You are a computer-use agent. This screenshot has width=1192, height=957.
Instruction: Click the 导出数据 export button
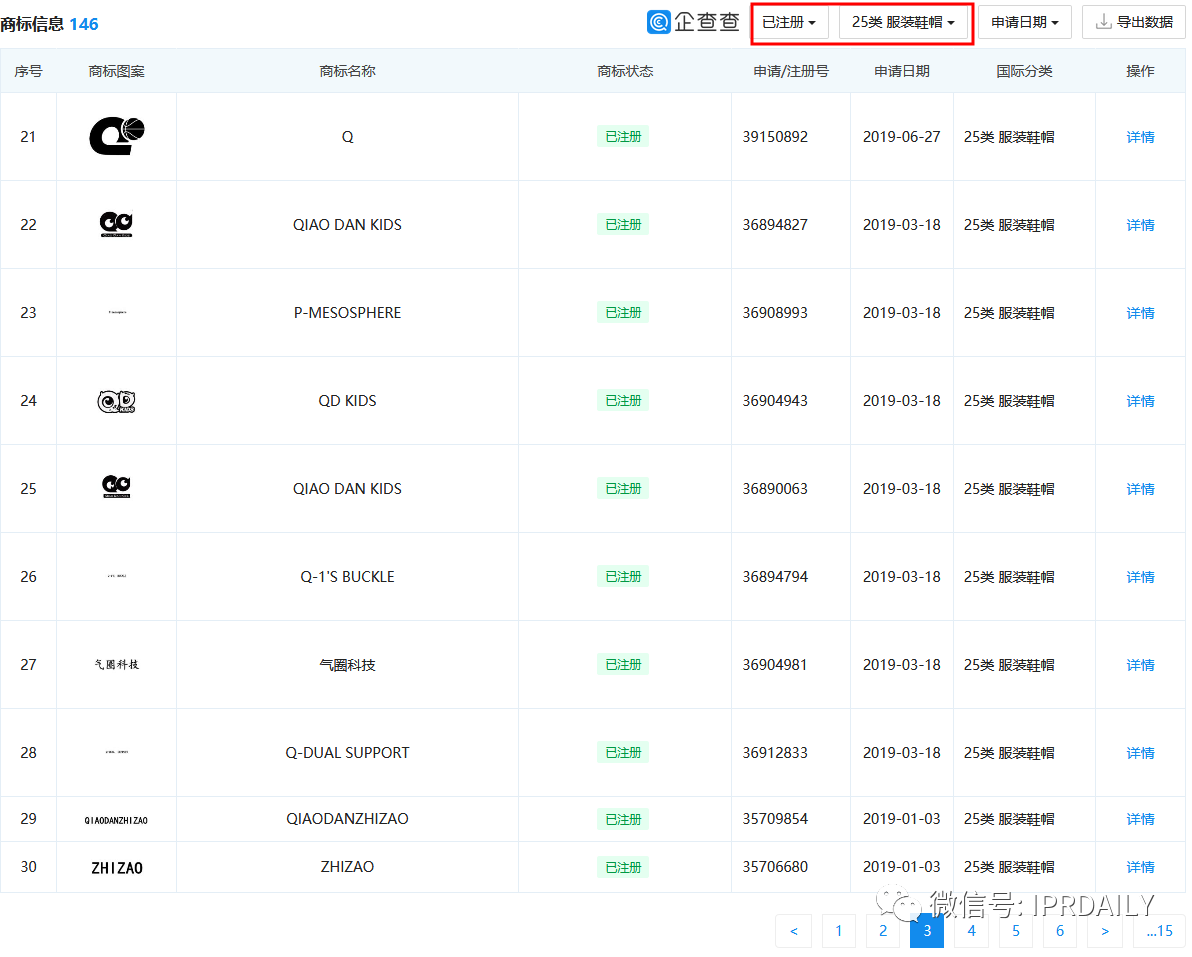click(x=1133, y=23)
